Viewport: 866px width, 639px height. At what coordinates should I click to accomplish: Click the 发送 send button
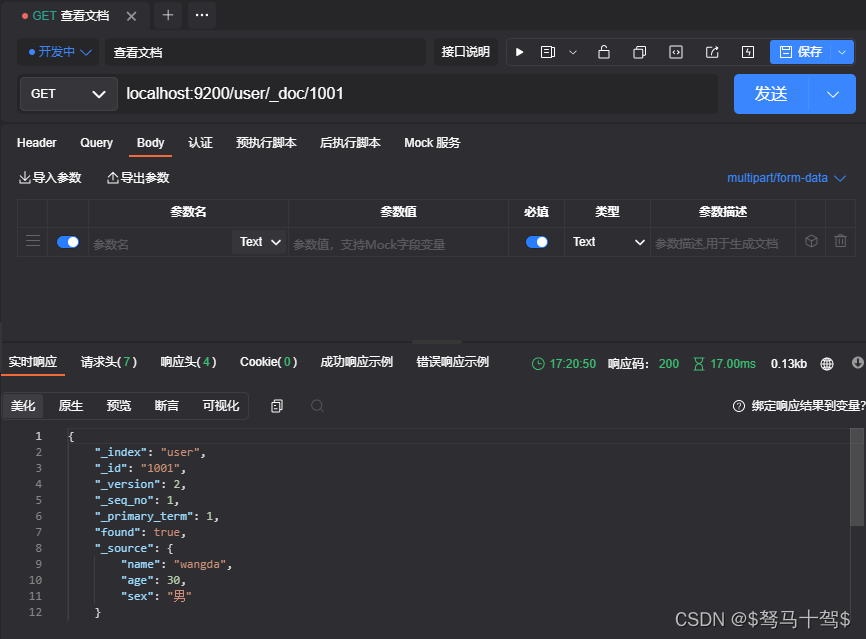(x=771, y=94)
